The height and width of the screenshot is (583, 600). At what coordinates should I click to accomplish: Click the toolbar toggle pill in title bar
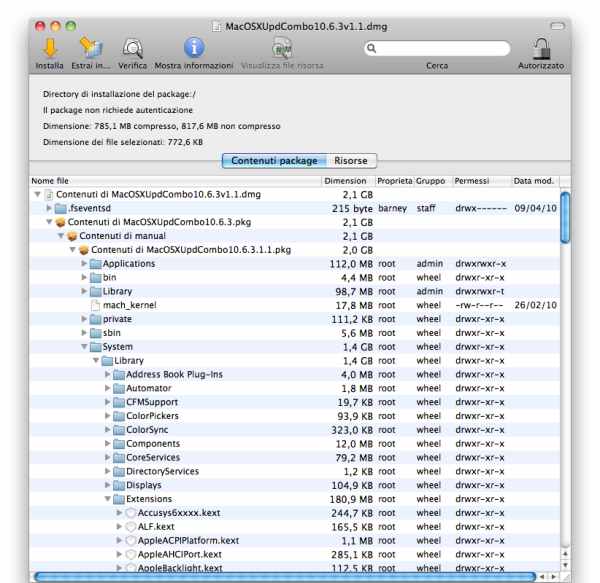click(x=558, y=26)
